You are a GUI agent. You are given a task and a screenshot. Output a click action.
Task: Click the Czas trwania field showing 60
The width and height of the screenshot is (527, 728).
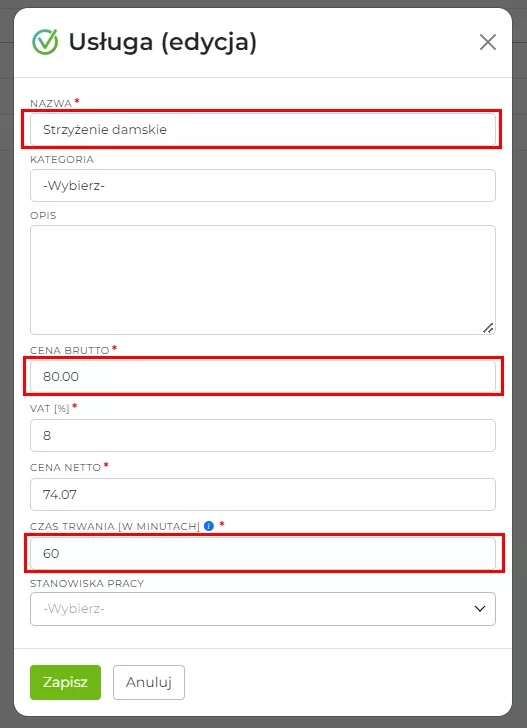point(263,553)
